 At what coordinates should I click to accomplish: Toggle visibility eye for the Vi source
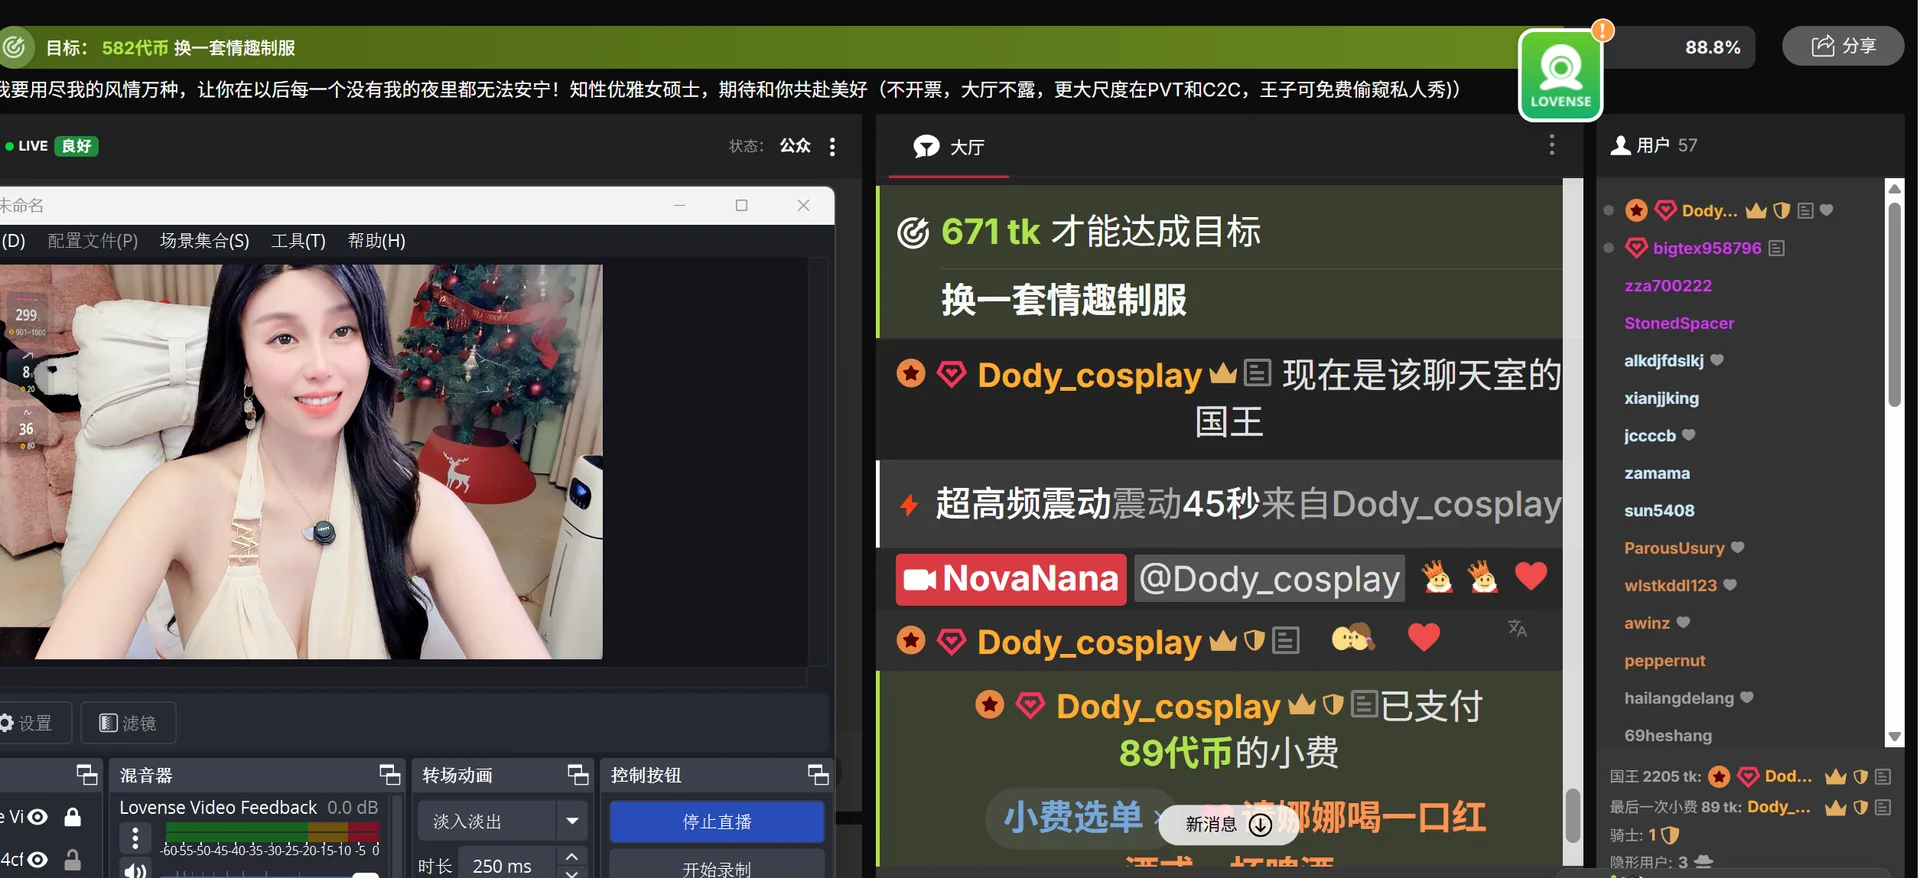click(x=38, y=817)
